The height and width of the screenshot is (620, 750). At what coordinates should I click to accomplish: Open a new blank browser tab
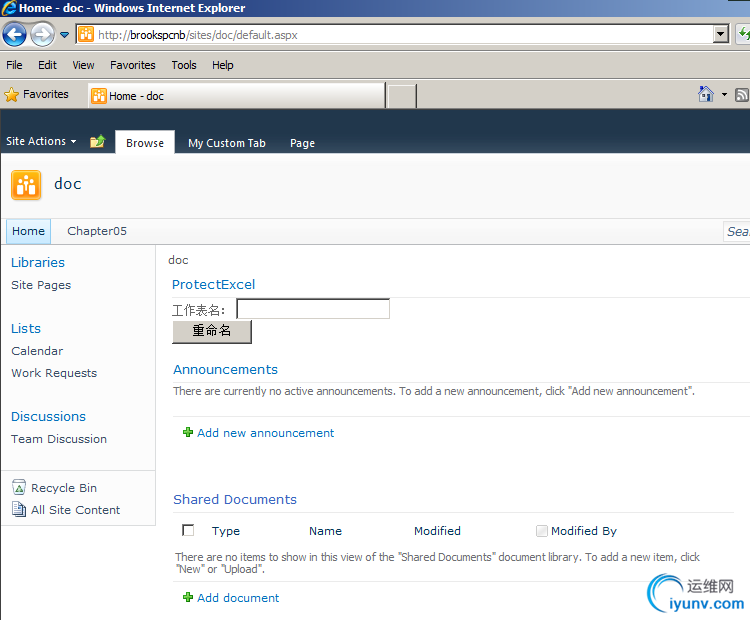click(x=401, y=96)
